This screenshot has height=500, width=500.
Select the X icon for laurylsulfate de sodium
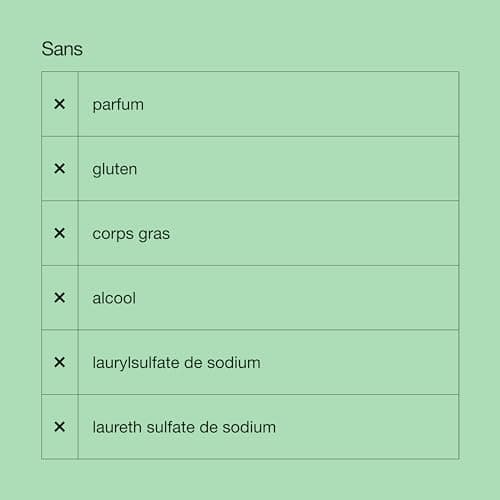pyautogui.click(x=59, y=362)
